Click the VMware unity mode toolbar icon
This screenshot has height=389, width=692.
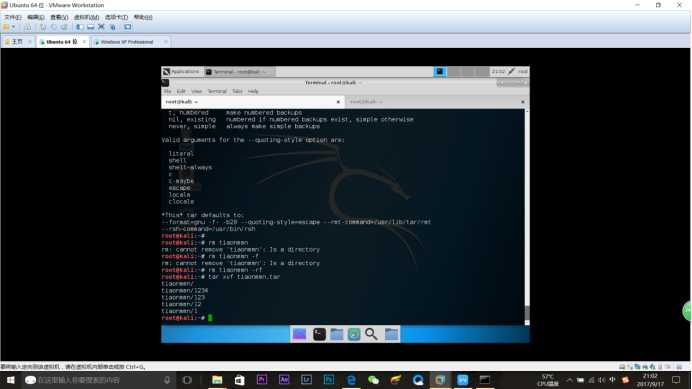(x=113, y=27)
